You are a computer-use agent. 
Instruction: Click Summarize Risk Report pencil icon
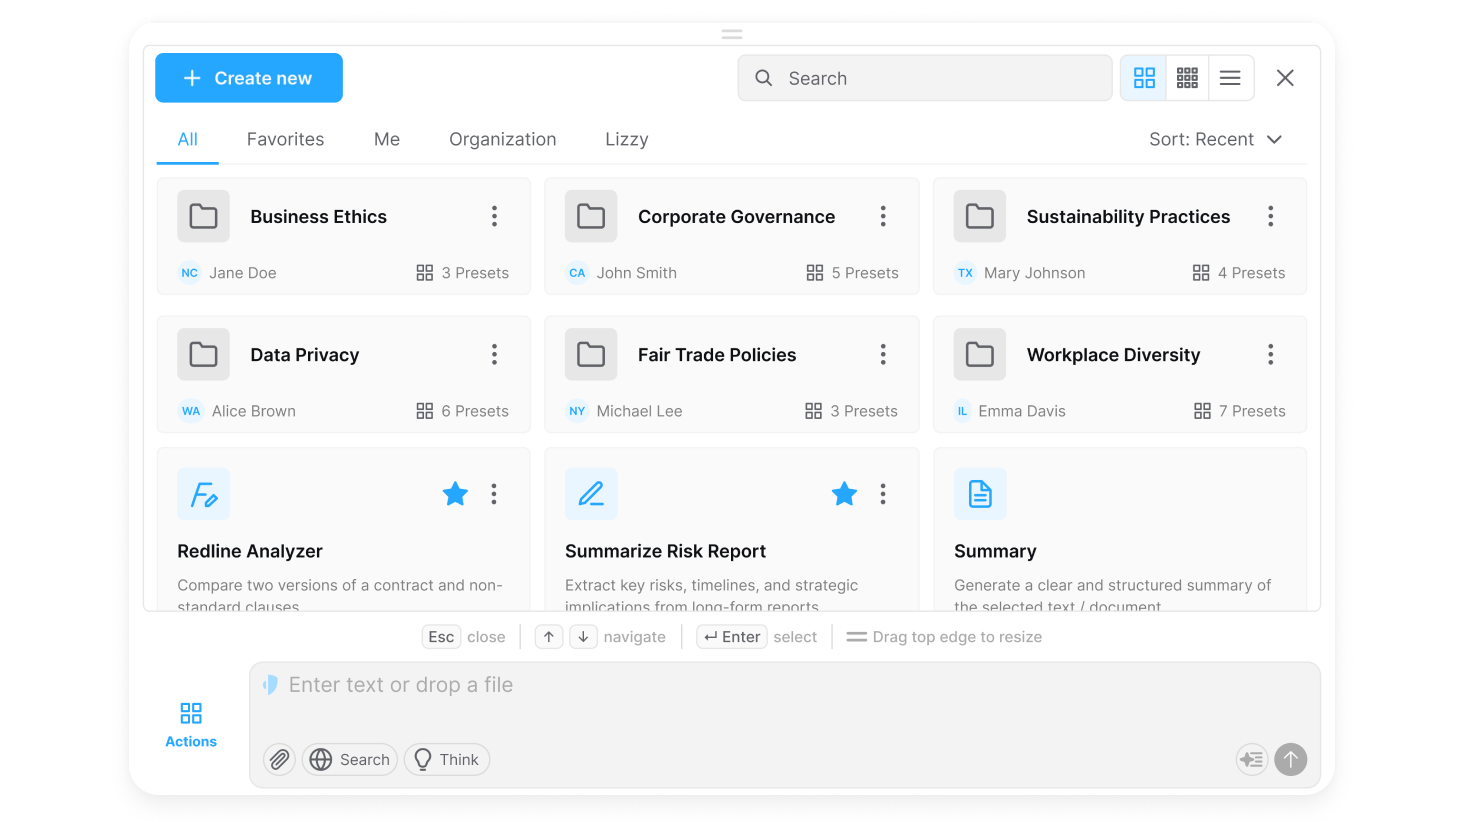tap(591, 494)
